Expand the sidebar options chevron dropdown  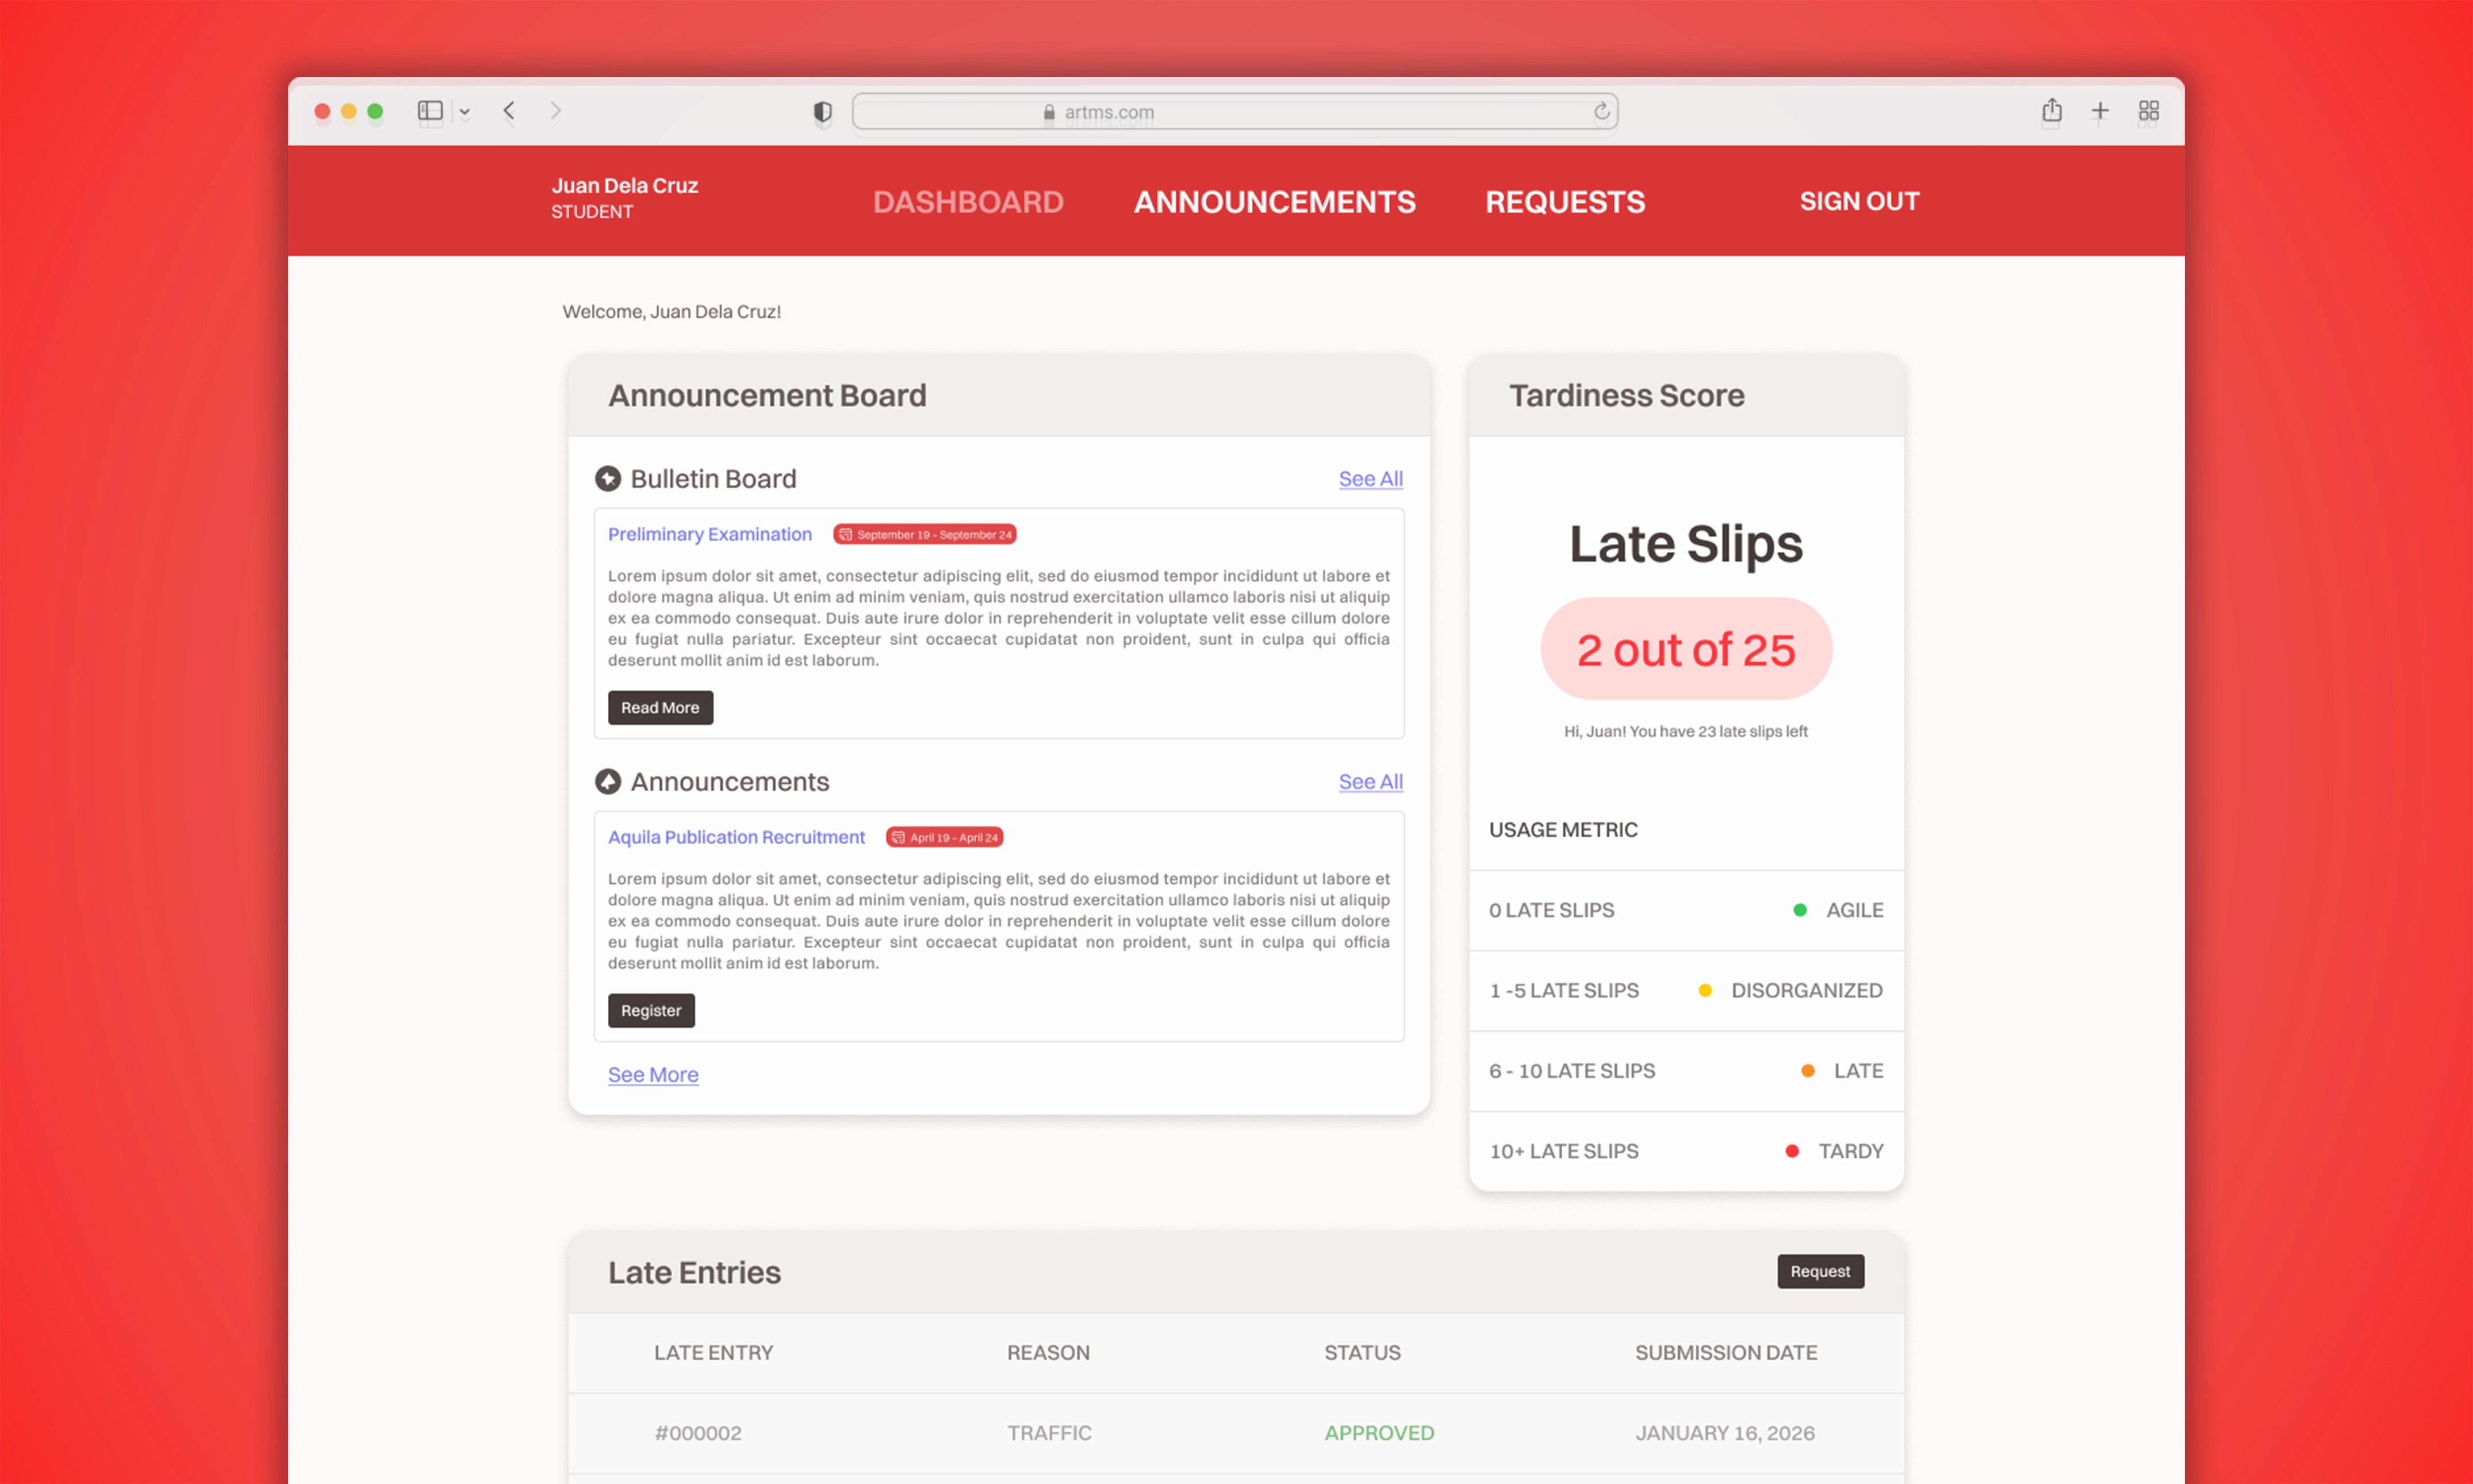(x=465, y=112)
